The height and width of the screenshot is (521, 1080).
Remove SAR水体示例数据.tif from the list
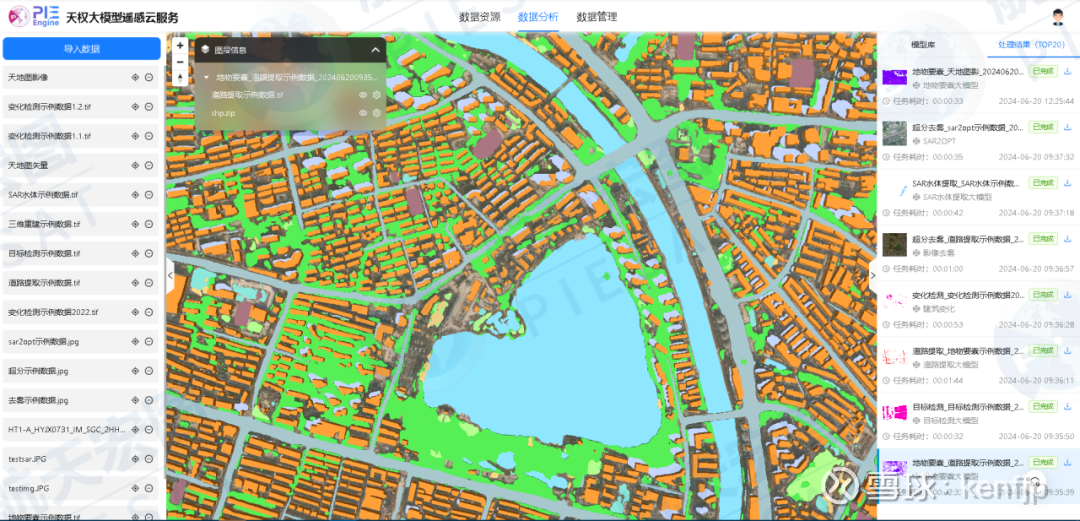148,194
